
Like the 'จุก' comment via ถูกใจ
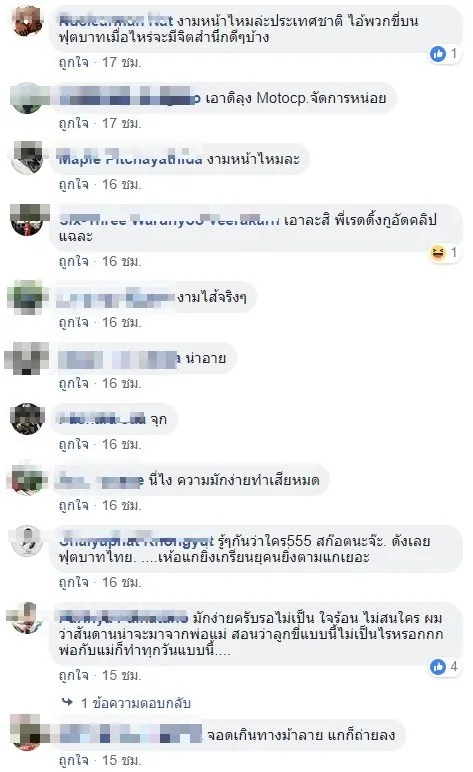pos(73,445)
